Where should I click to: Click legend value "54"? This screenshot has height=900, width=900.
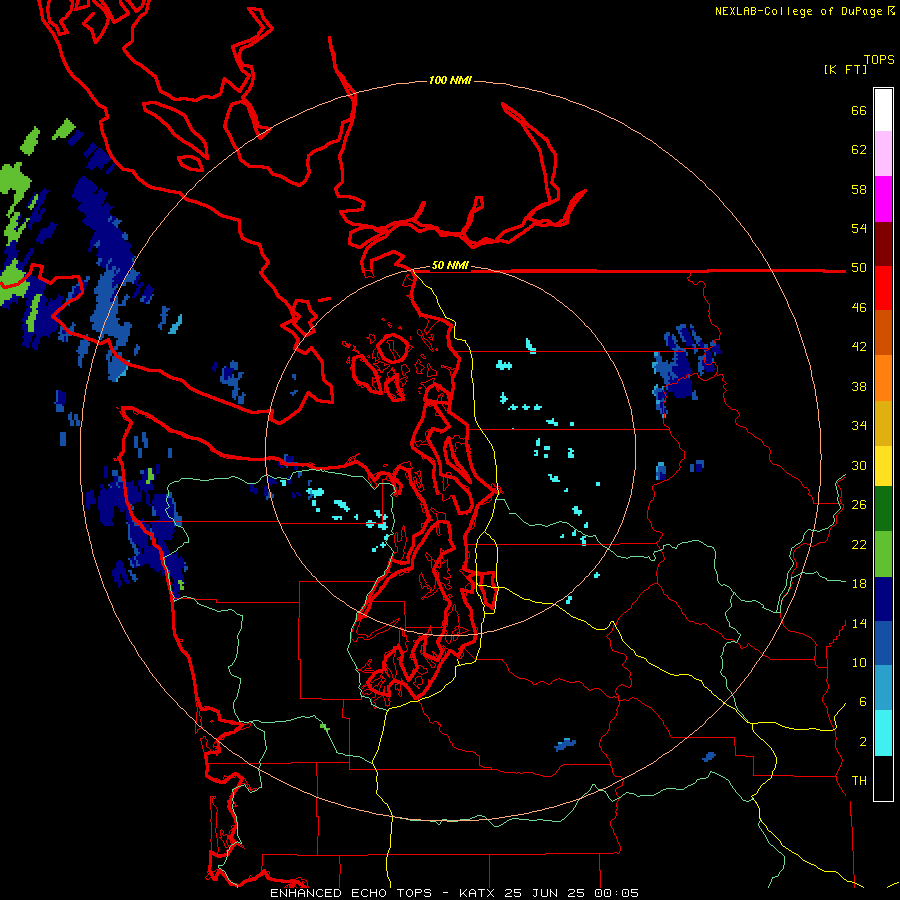click(859, 228)
